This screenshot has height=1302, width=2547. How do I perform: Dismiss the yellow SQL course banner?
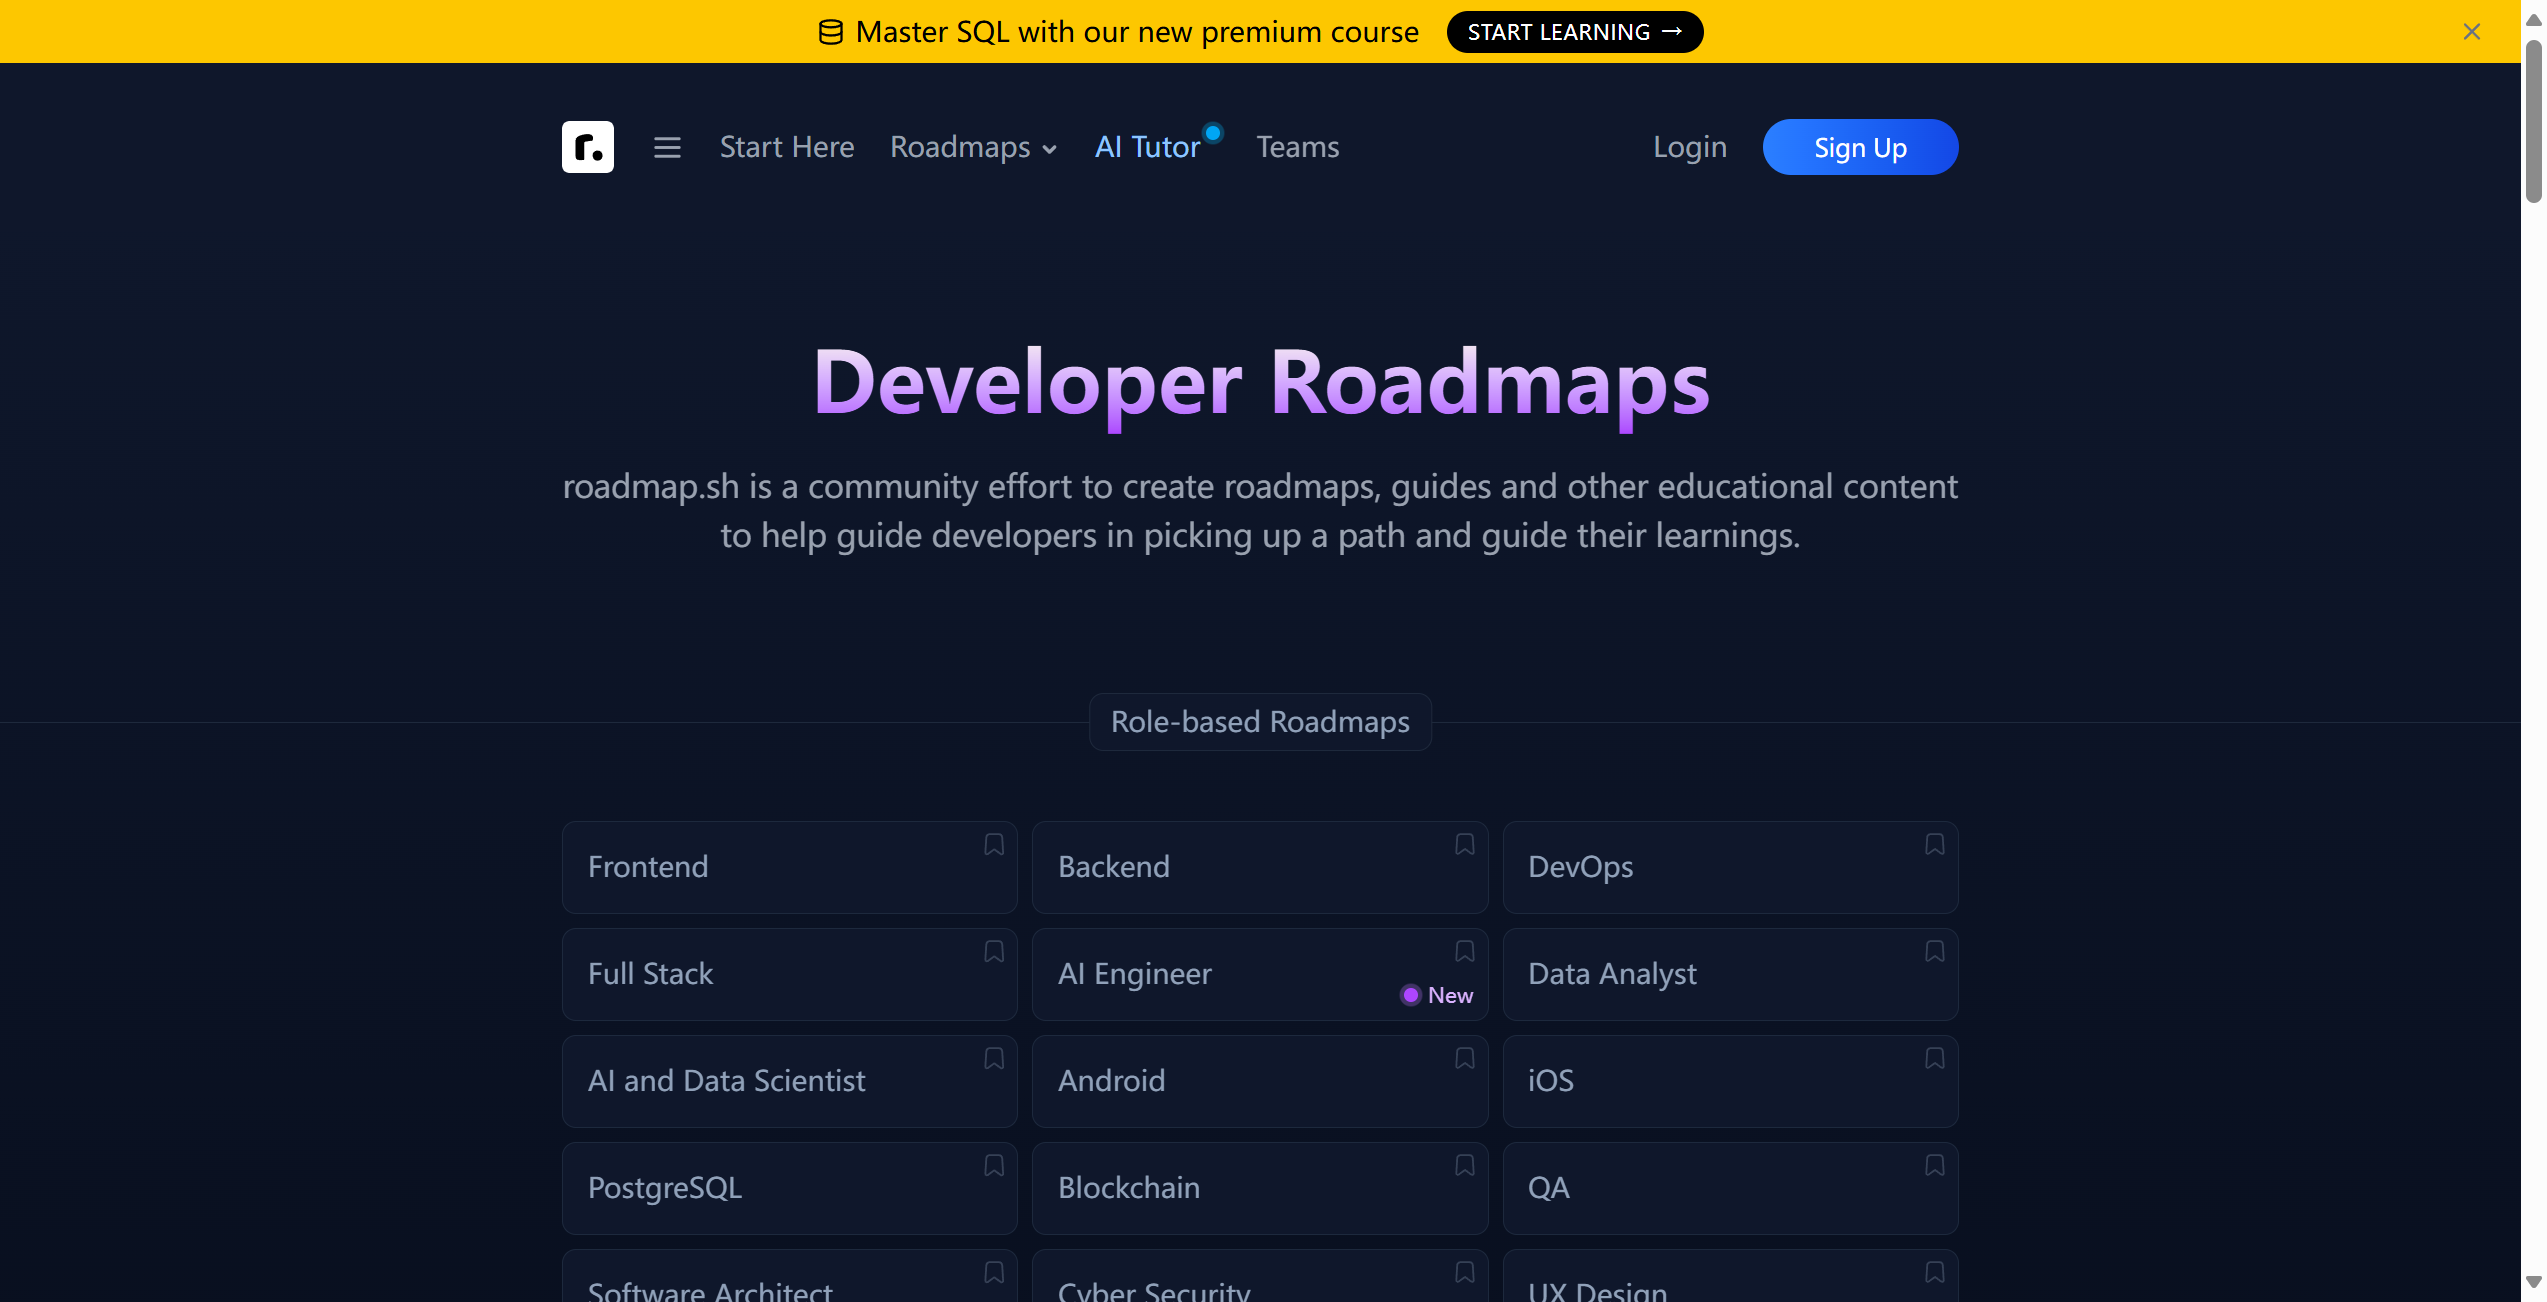coord(2471,32)
